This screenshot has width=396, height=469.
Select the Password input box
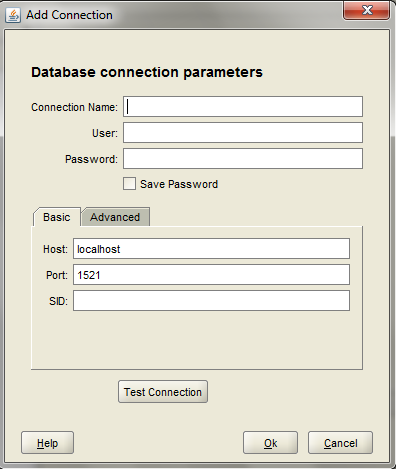point(243,159)
